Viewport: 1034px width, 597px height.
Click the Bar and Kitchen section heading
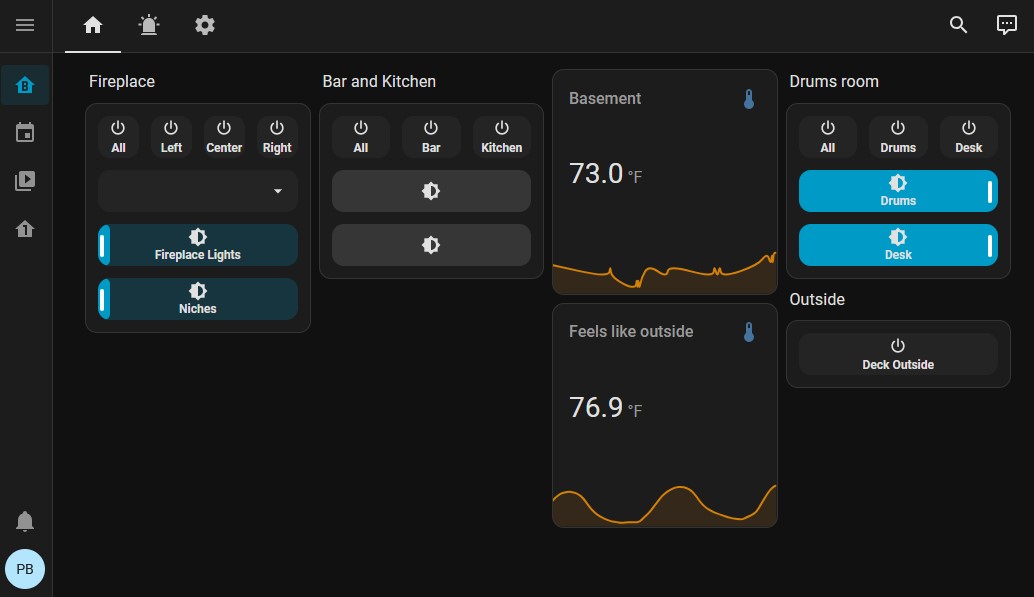pyautogui.click(x=379, y=82)
